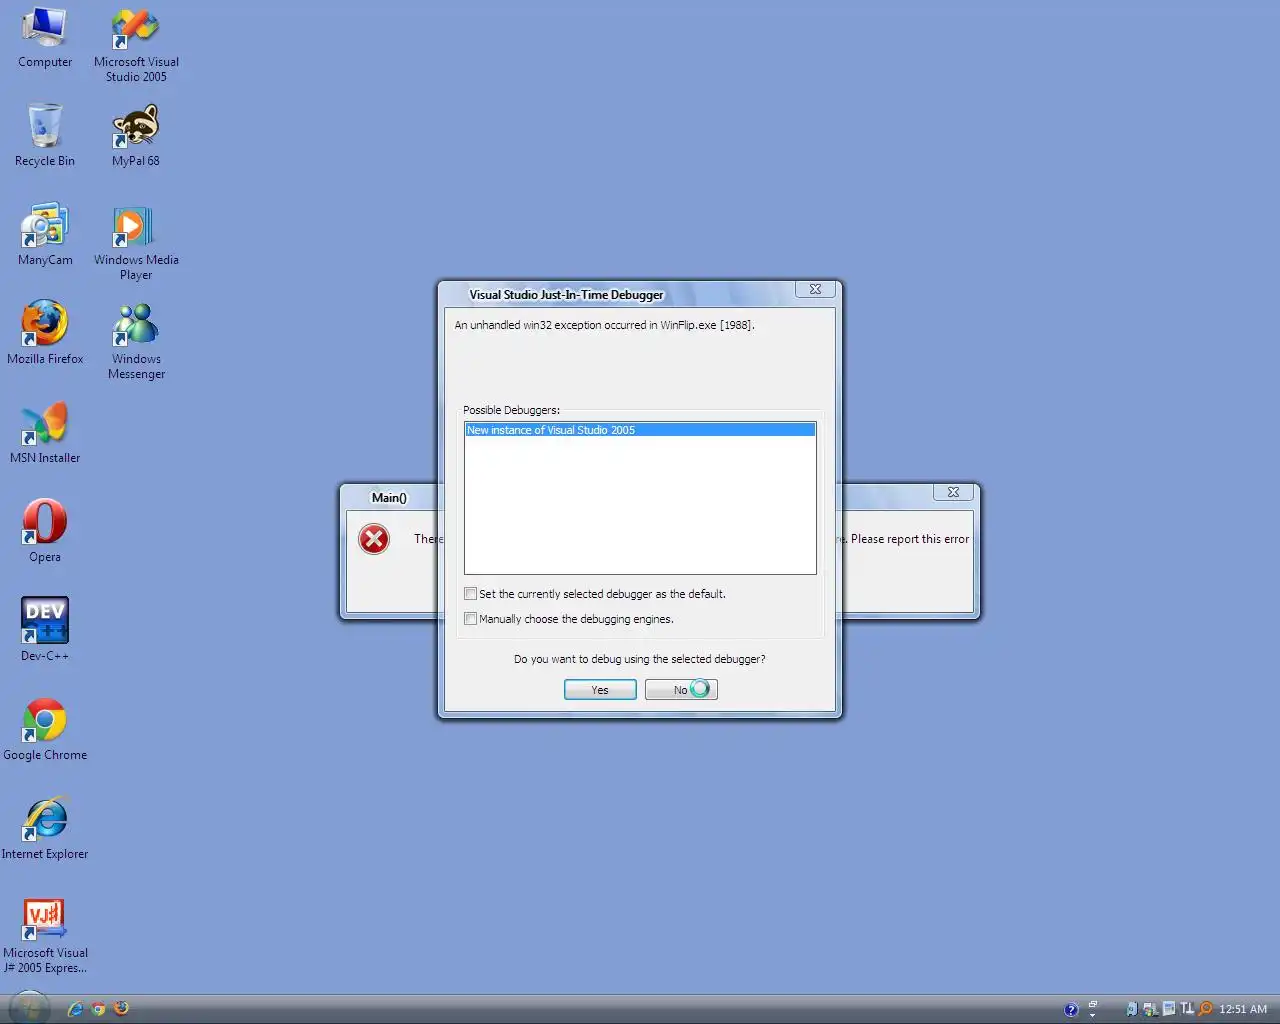Select the Windows Messenger shortcut
Screen dimensions: 1280x1024
coord(136,340)
